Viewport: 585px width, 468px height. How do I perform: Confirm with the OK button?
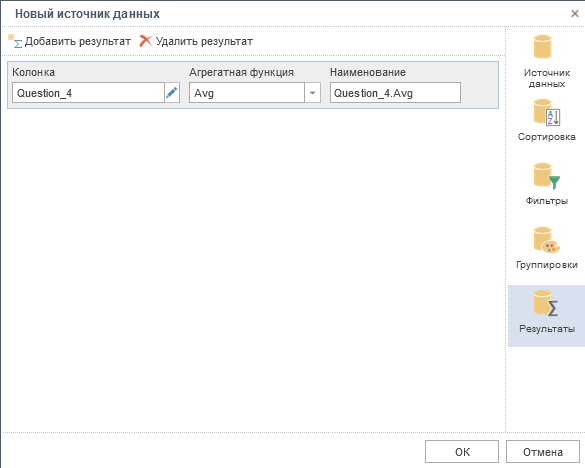[x=462, y=452]
